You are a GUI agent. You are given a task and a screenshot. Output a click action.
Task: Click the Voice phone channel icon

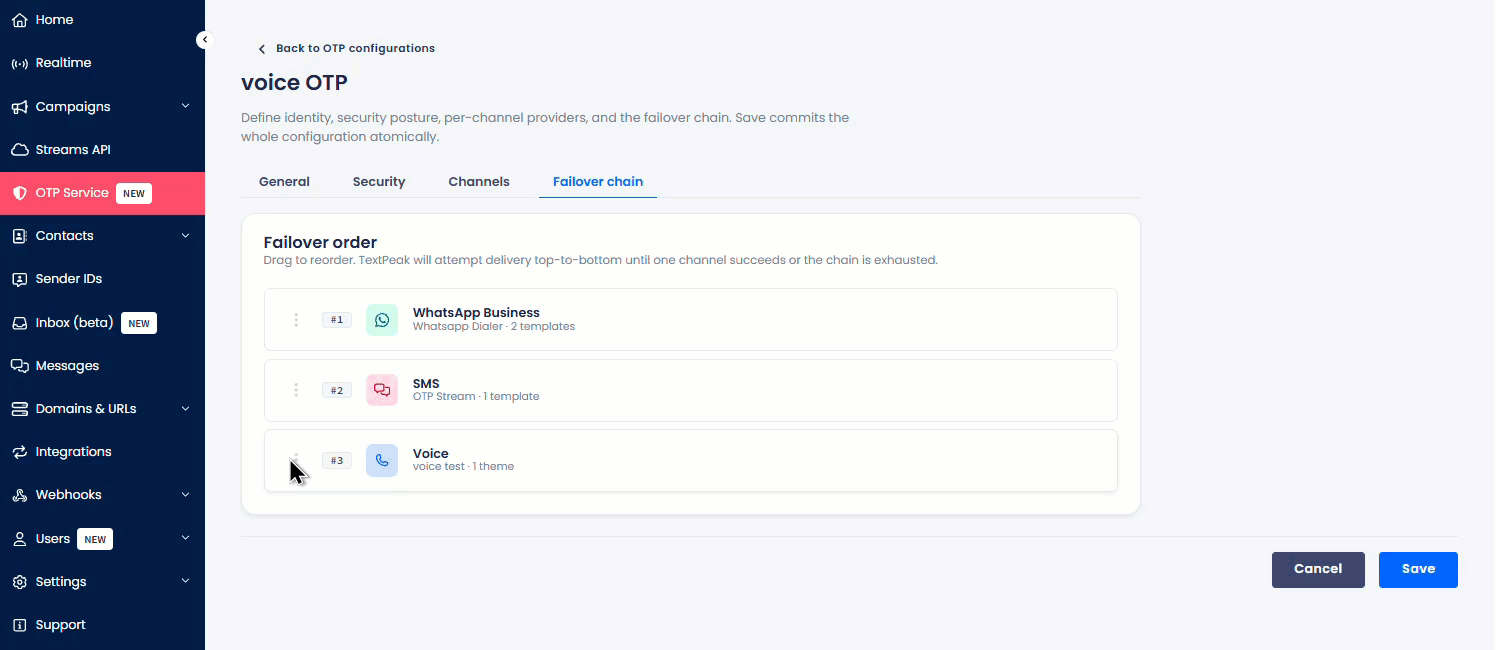coord(382,460)
